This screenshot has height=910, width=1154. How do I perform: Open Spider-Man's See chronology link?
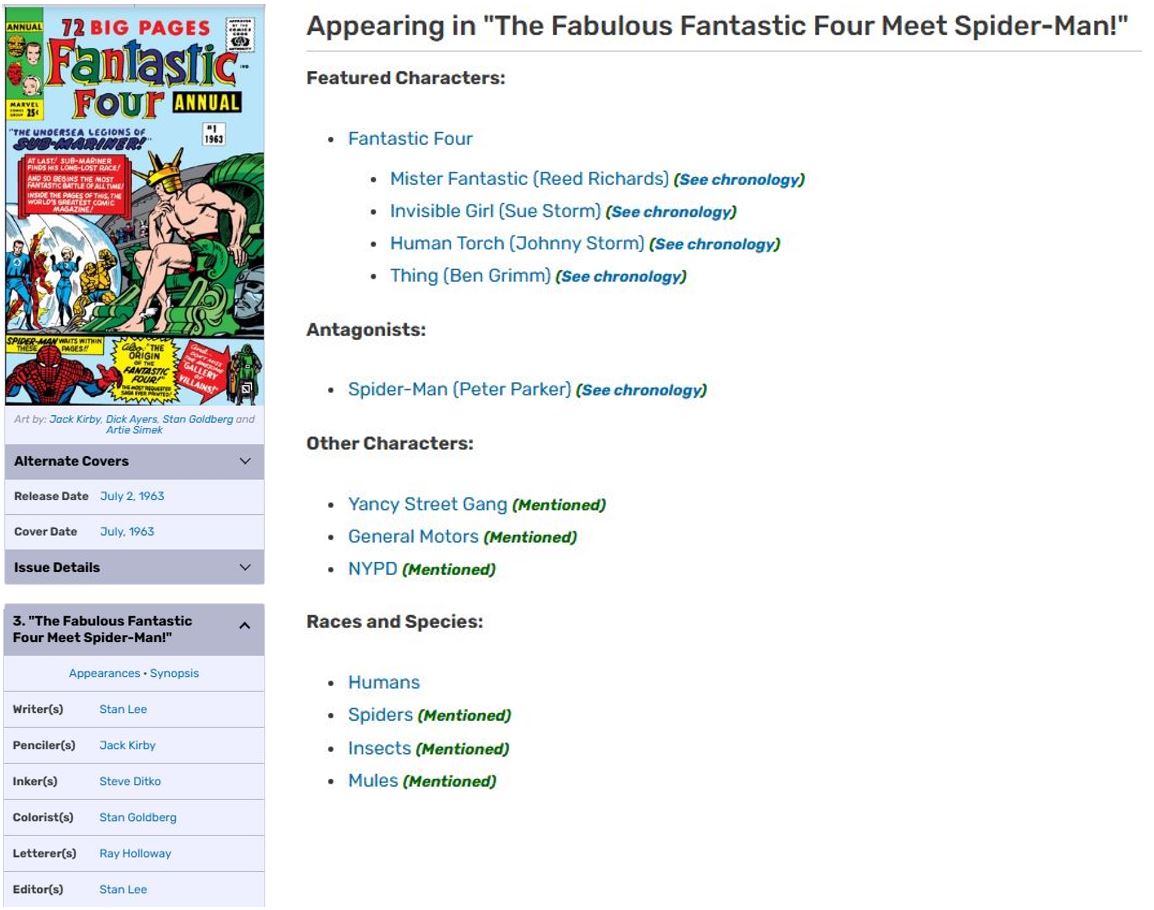pos(641,390)
